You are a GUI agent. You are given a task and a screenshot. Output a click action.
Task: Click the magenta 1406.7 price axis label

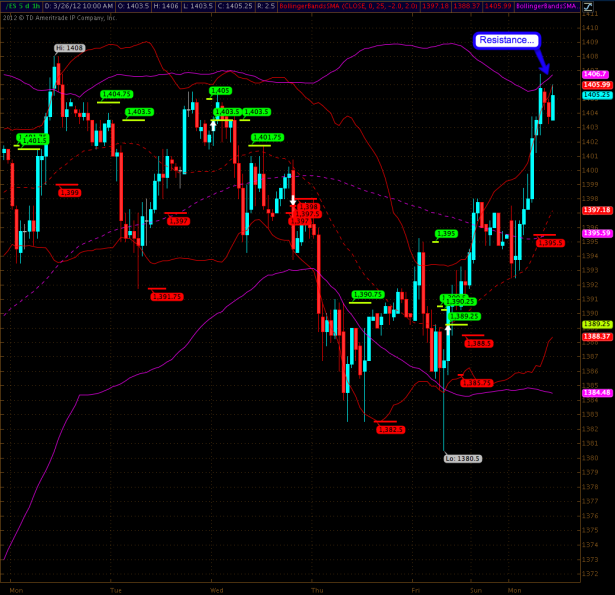pyautogui.click(x=595, y=74)
